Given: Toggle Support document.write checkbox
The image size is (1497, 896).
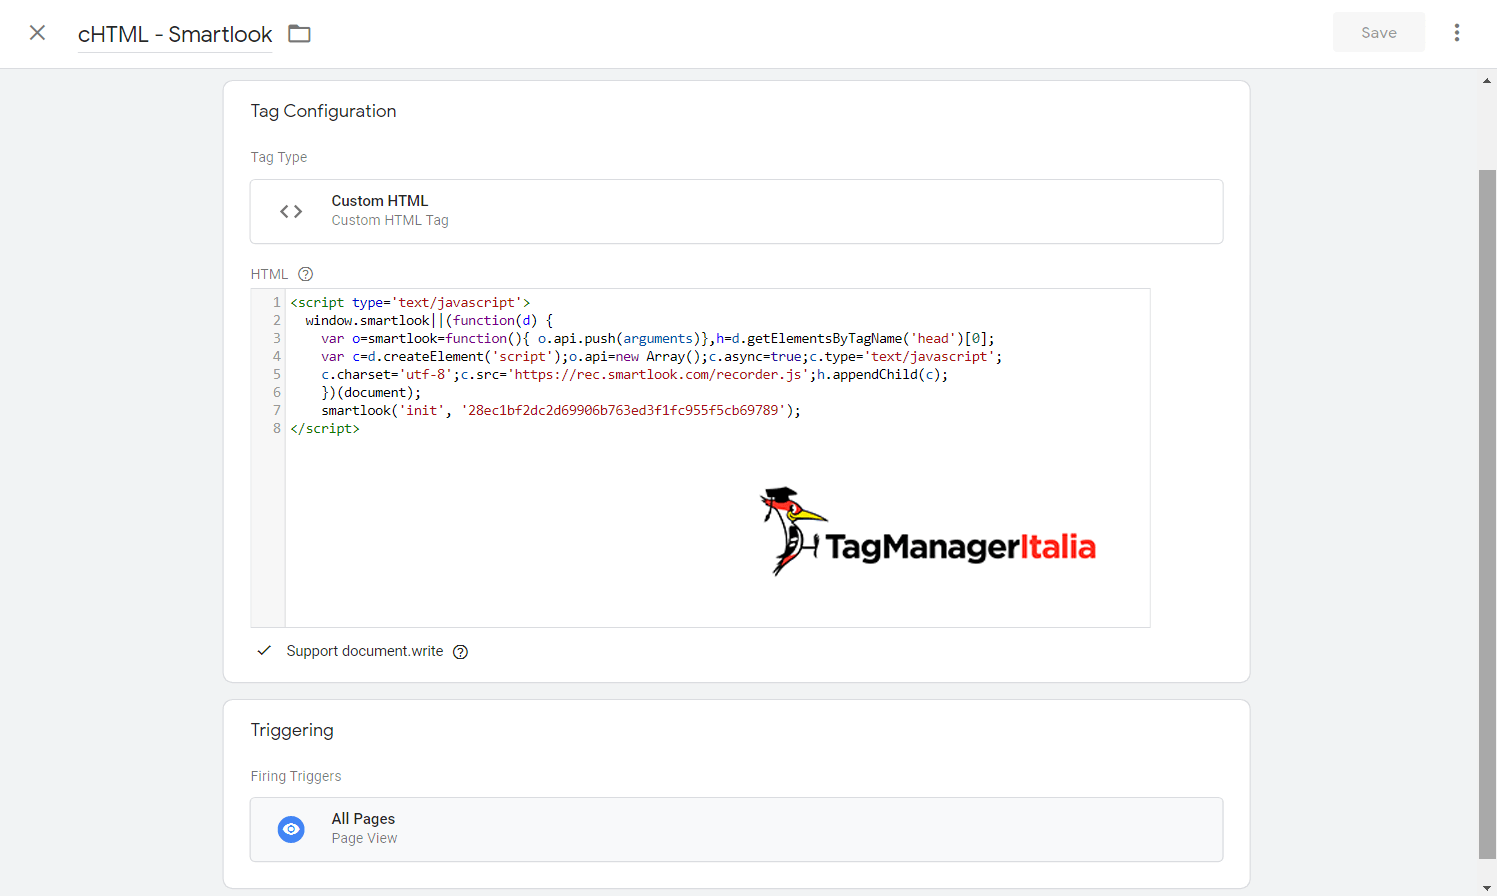Looking at the screenshot, I should (264, 651).
